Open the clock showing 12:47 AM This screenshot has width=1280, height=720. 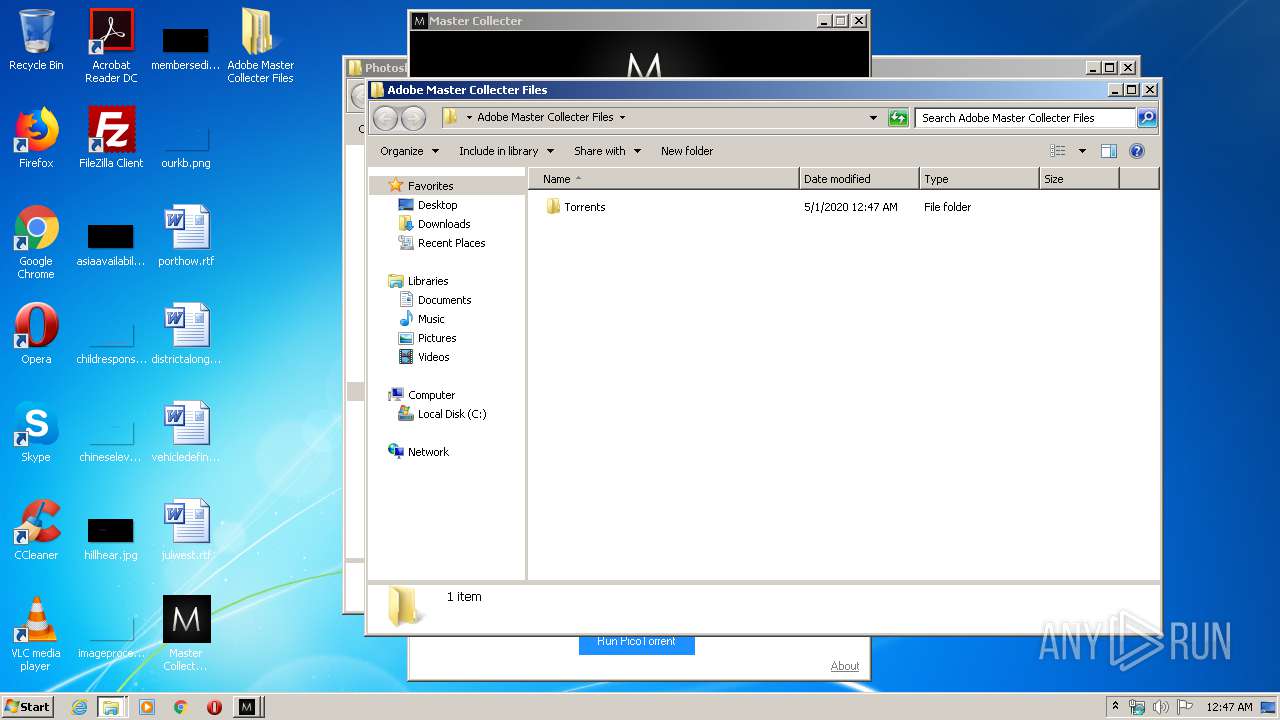tap(1229, 707)
